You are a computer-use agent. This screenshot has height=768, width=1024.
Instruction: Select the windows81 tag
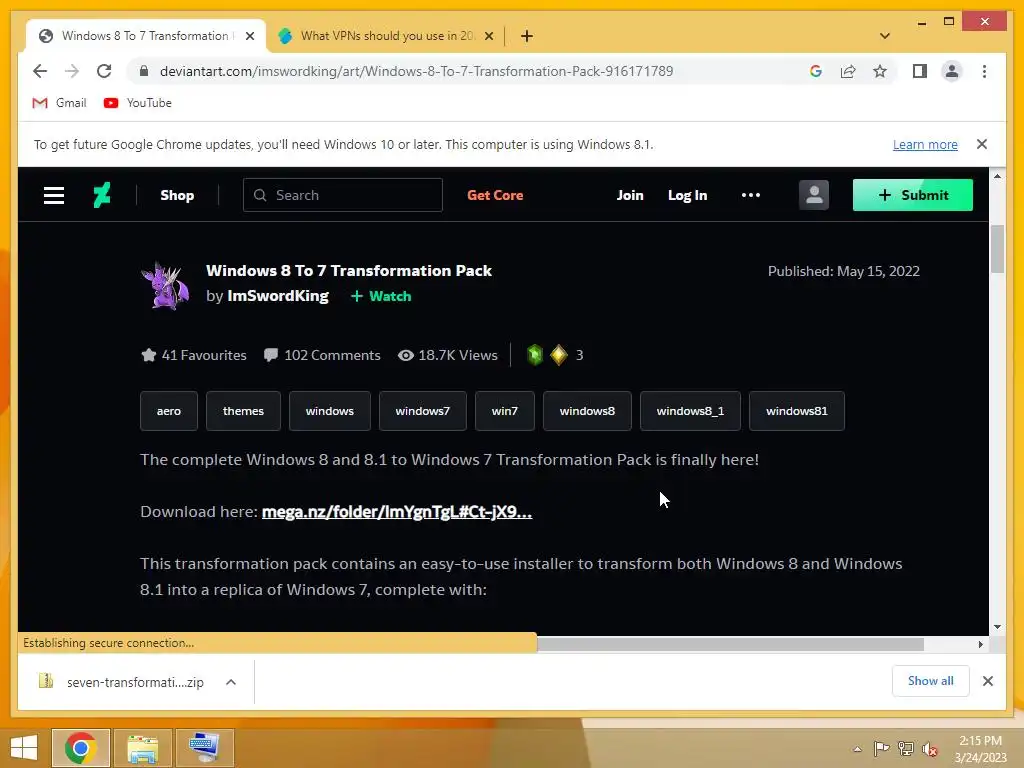pos(797,411)
